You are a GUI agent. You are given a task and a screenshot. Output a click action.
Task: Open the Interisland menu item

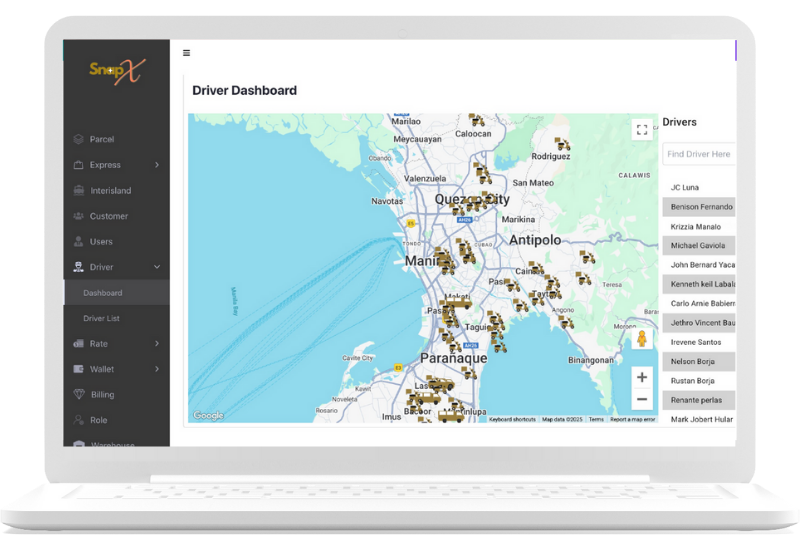coord(116,190)
